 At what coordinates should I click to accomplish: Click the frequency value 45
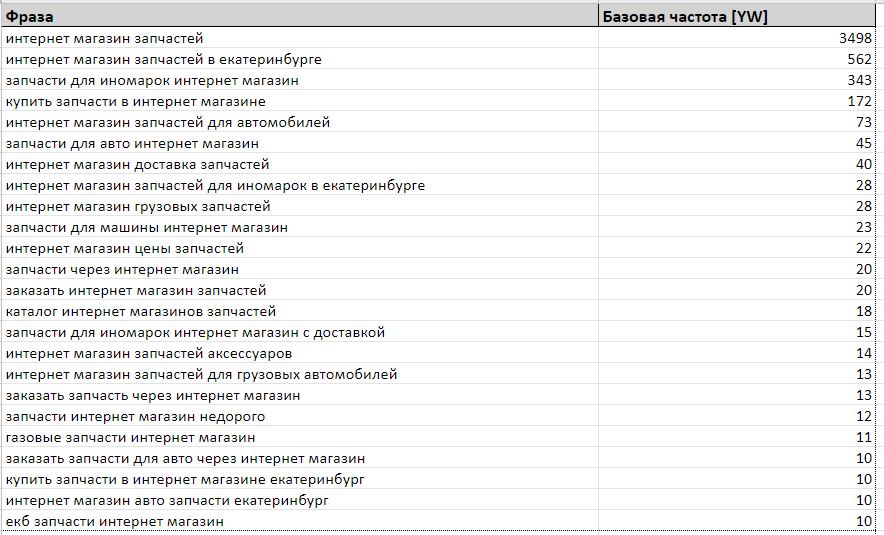(x=864, y=143)
